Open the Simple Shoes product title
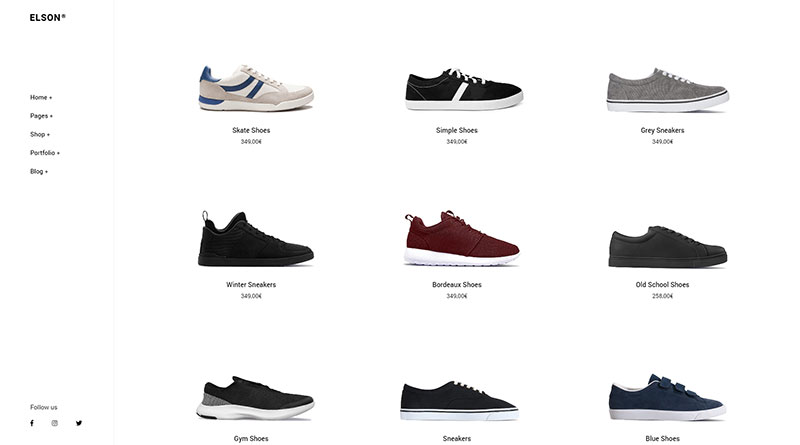 [x=457, y=130]
